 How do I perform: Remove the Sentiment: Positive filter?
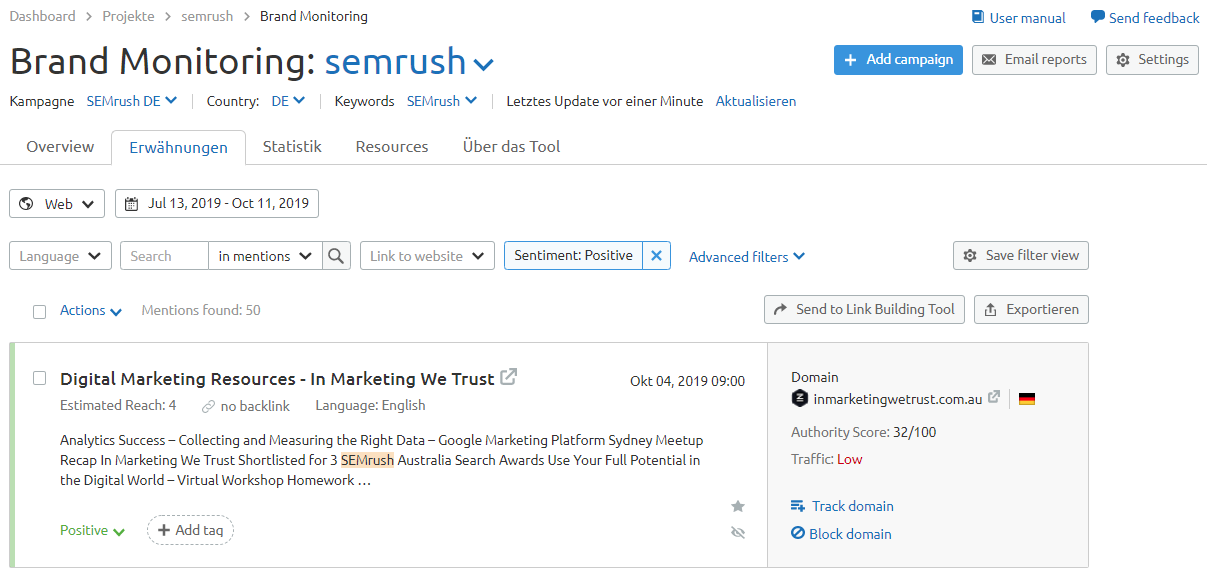(x=656, y=256)
